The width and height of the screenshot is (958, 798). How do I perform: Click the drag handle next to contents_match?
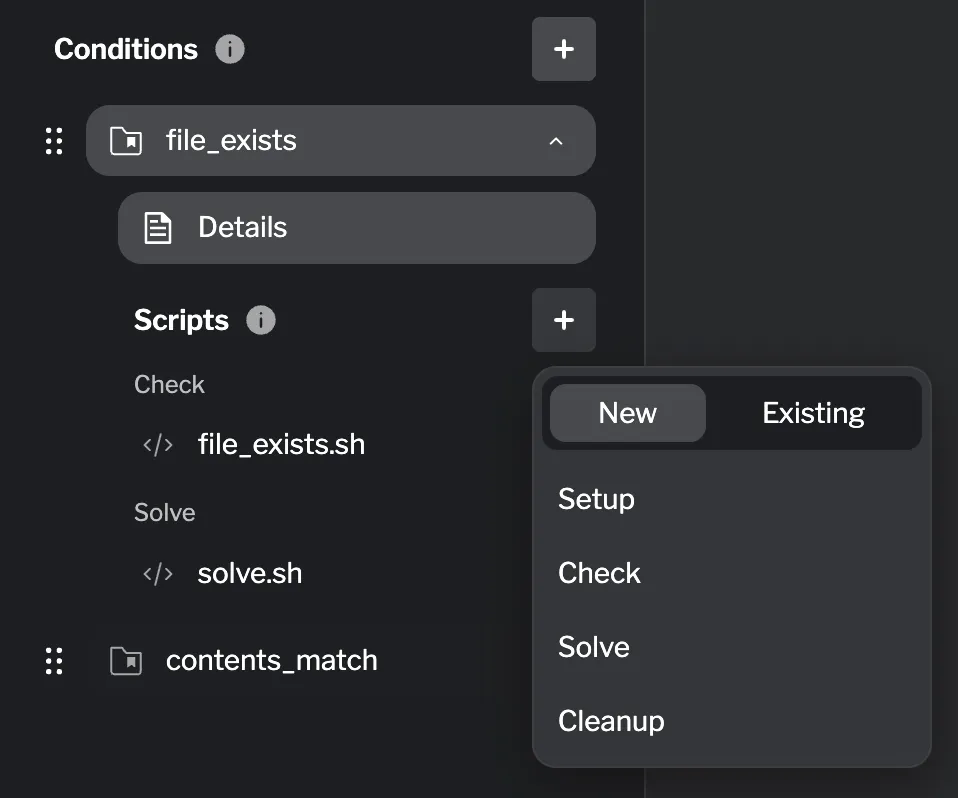point(54,660)
